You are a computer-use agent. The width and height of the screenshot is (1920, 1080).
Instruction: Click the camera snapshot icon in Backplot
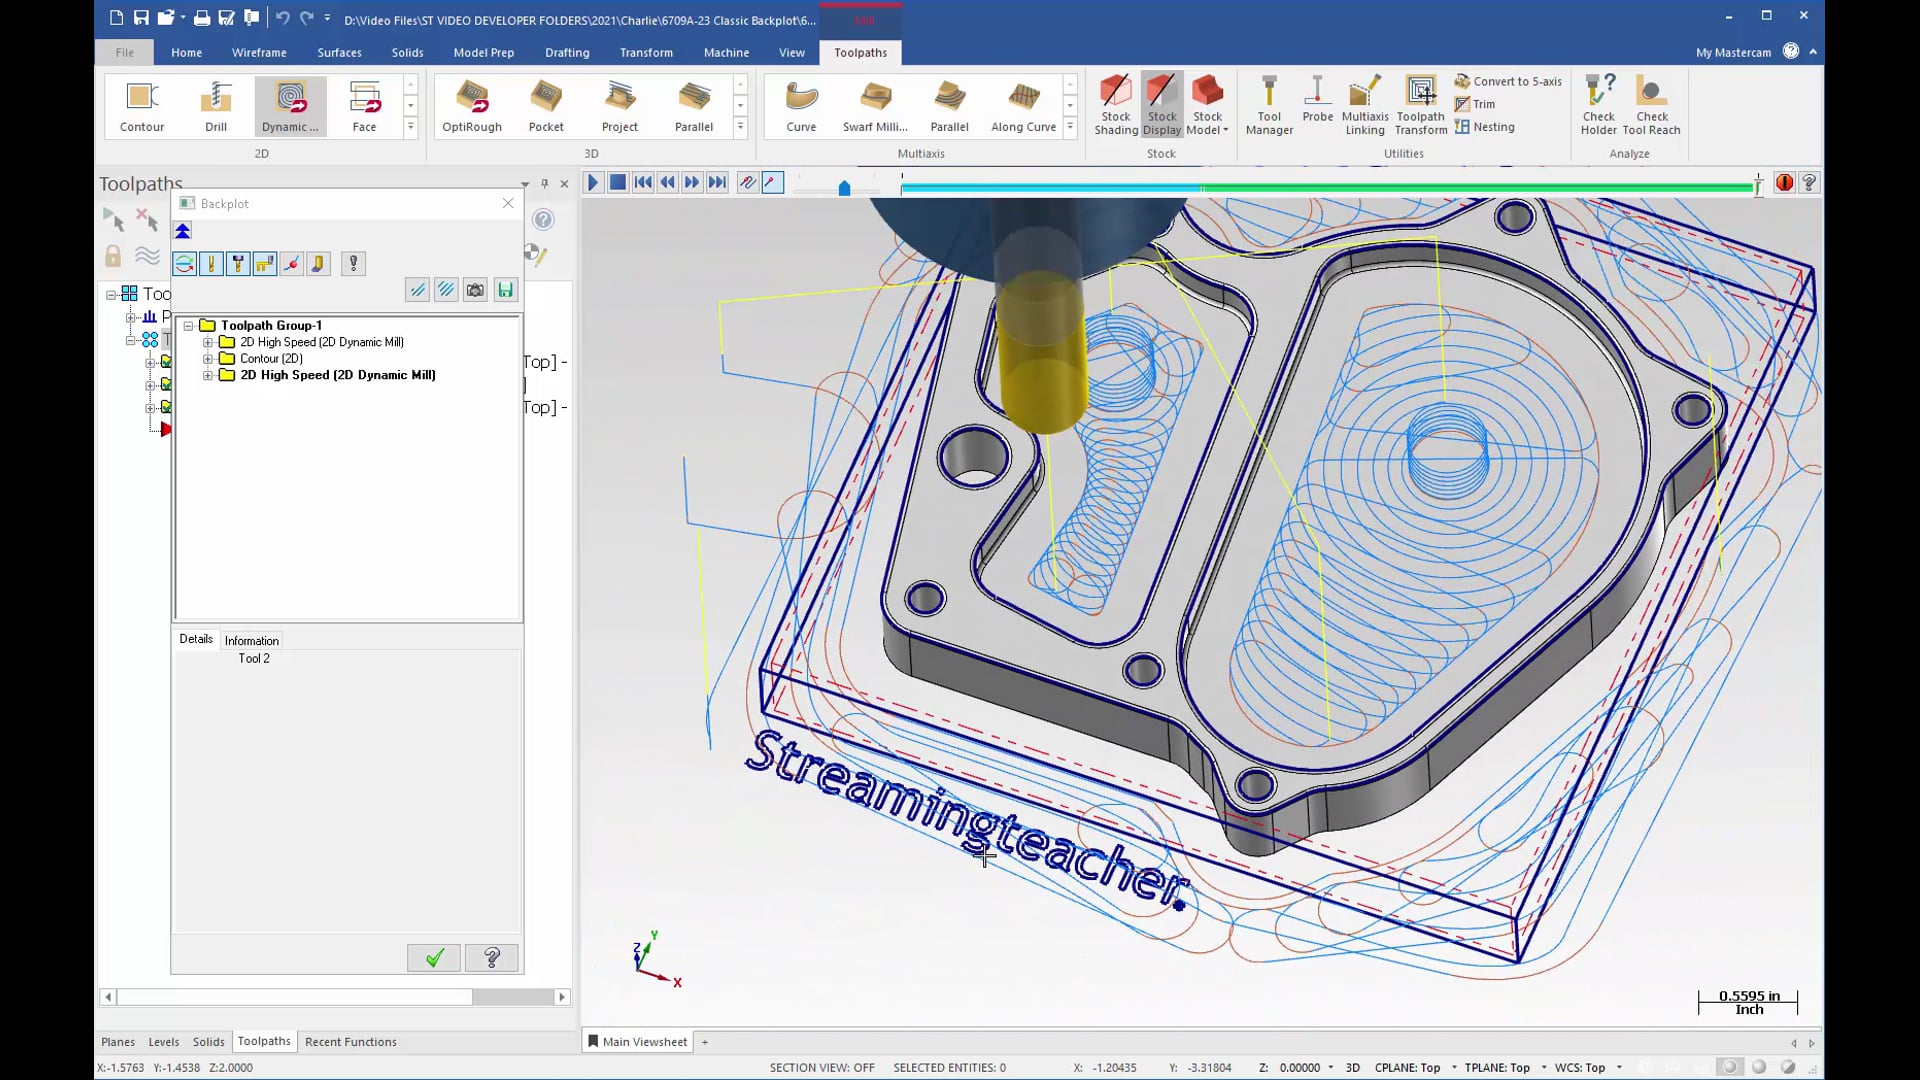[x=475, y=290]
